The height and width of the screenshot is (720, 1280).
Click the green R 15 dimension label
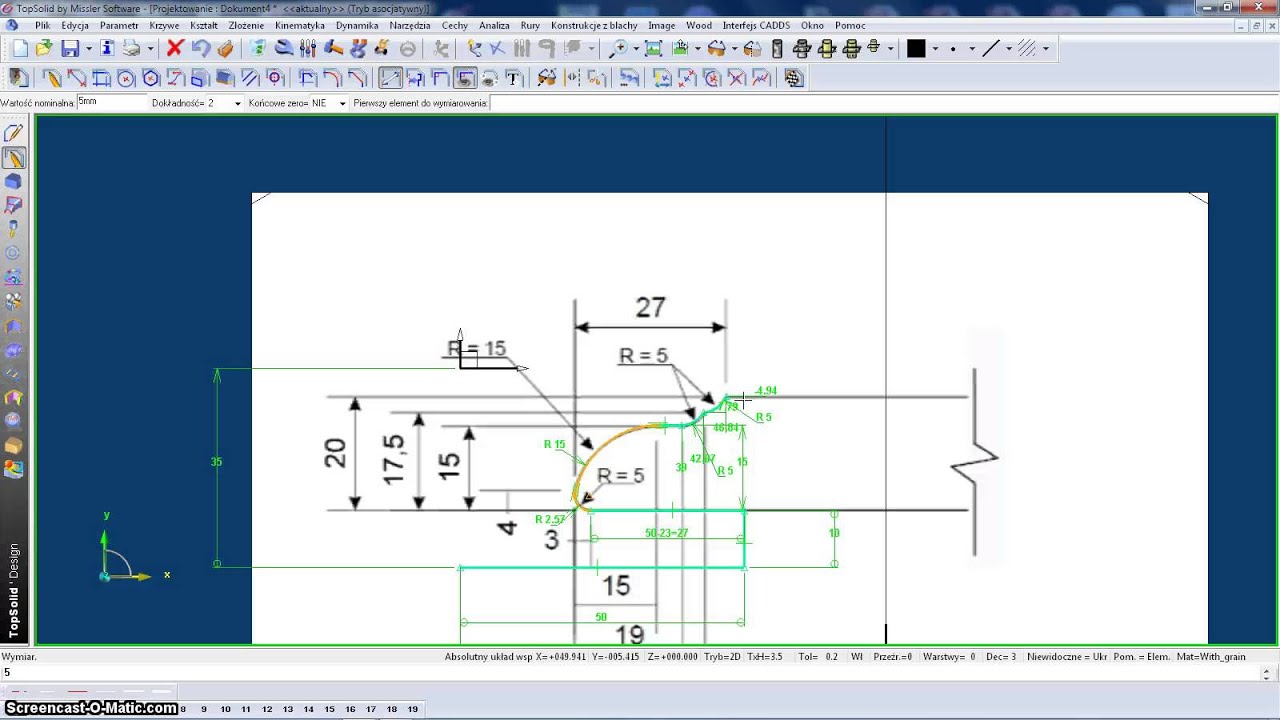pos(554,444)
